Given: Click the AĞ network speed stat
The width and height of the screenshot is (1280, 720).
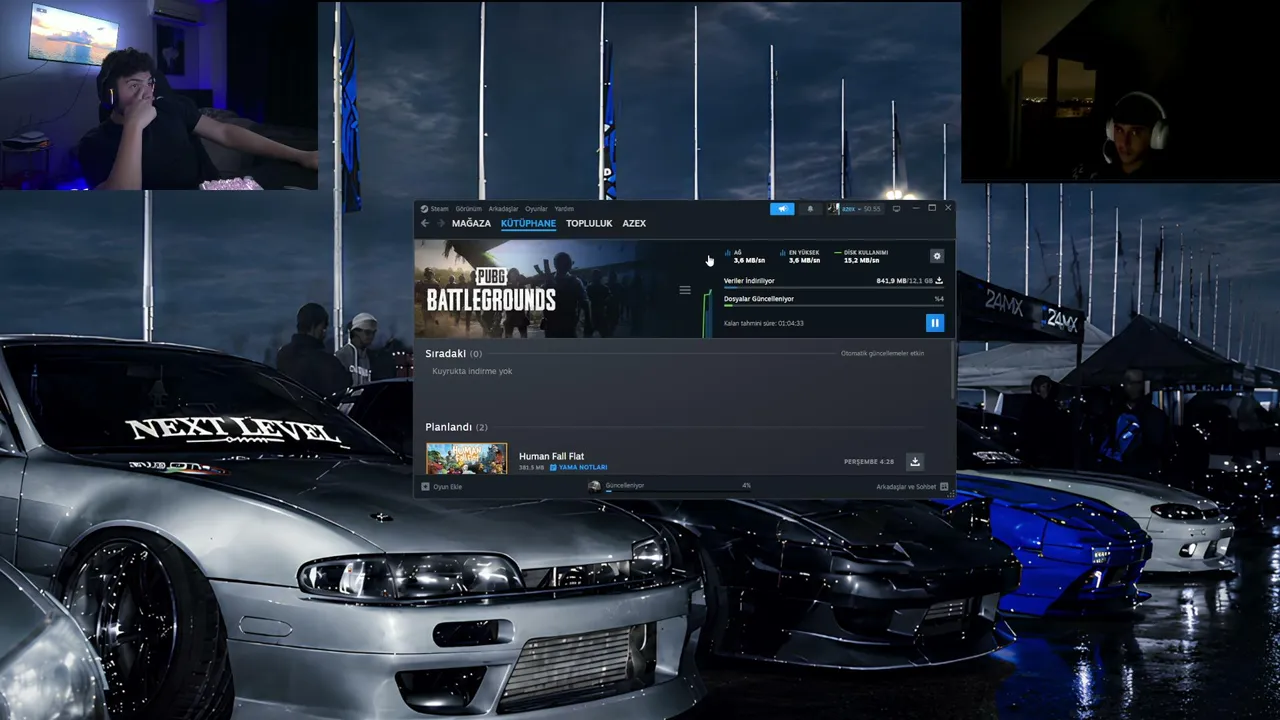Looking at the screenshot, I should [744, 257].
